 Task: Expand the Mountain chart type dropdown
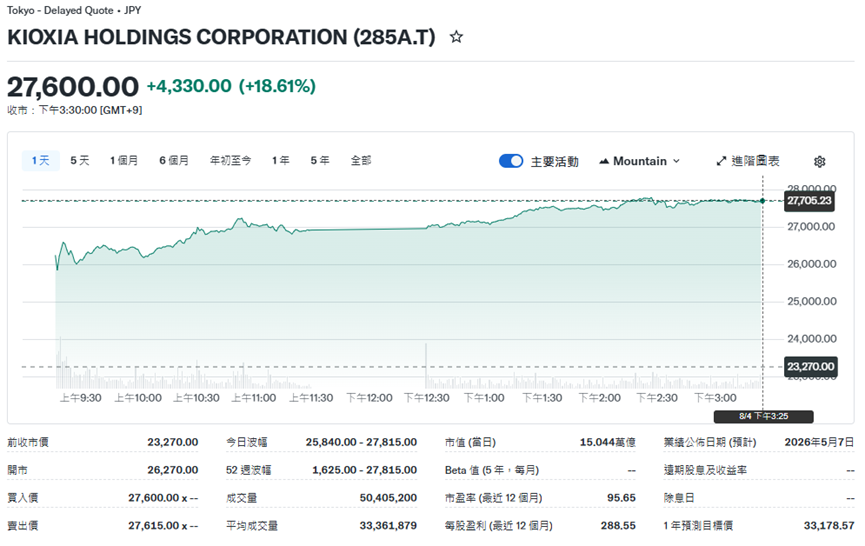(640, 161)
